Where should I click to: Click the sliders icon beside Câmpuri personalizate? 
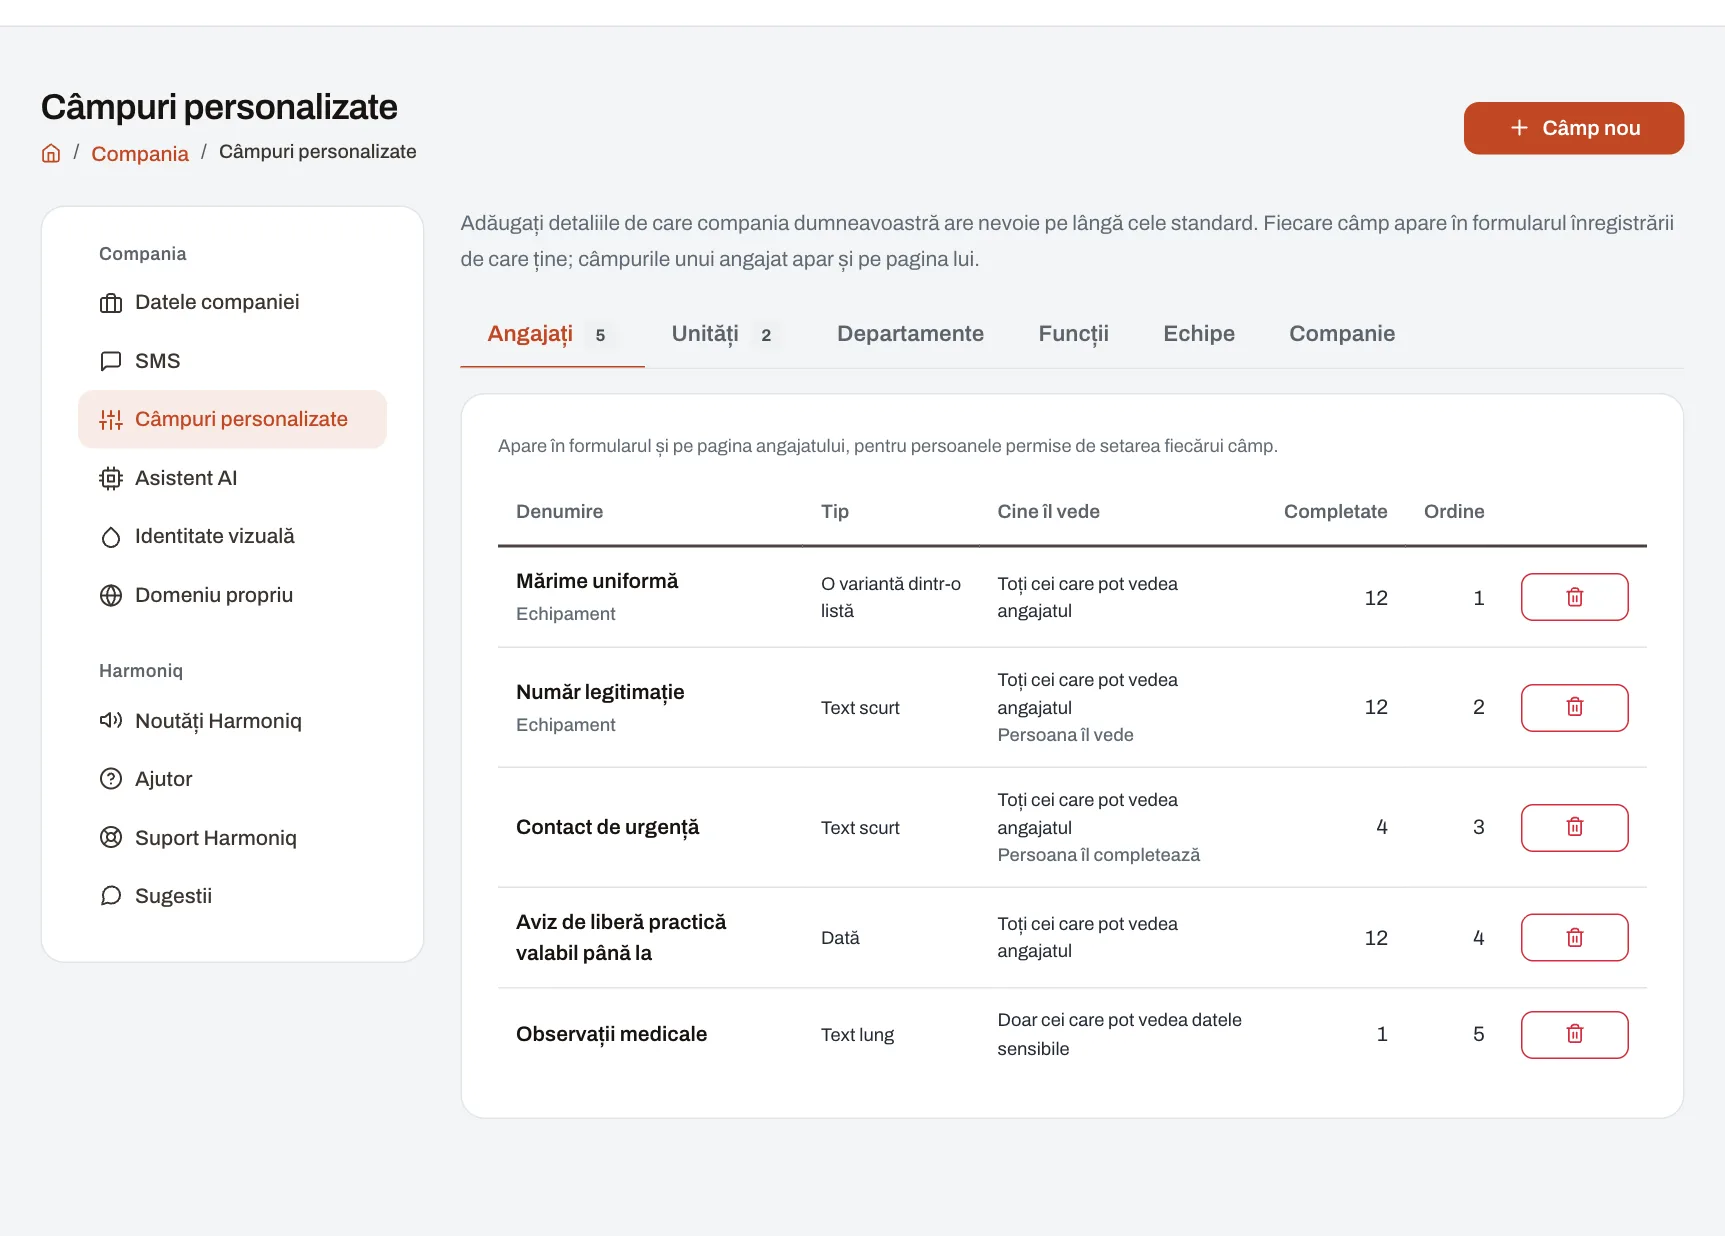point(111,420)
